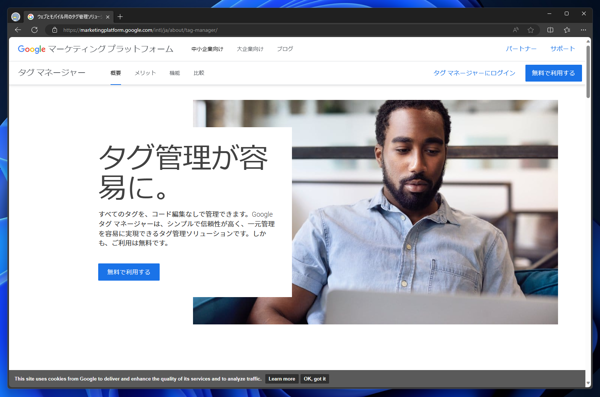Open split screen icon in toolbar
Screen dimensions: 600x397
click(550, 30)
